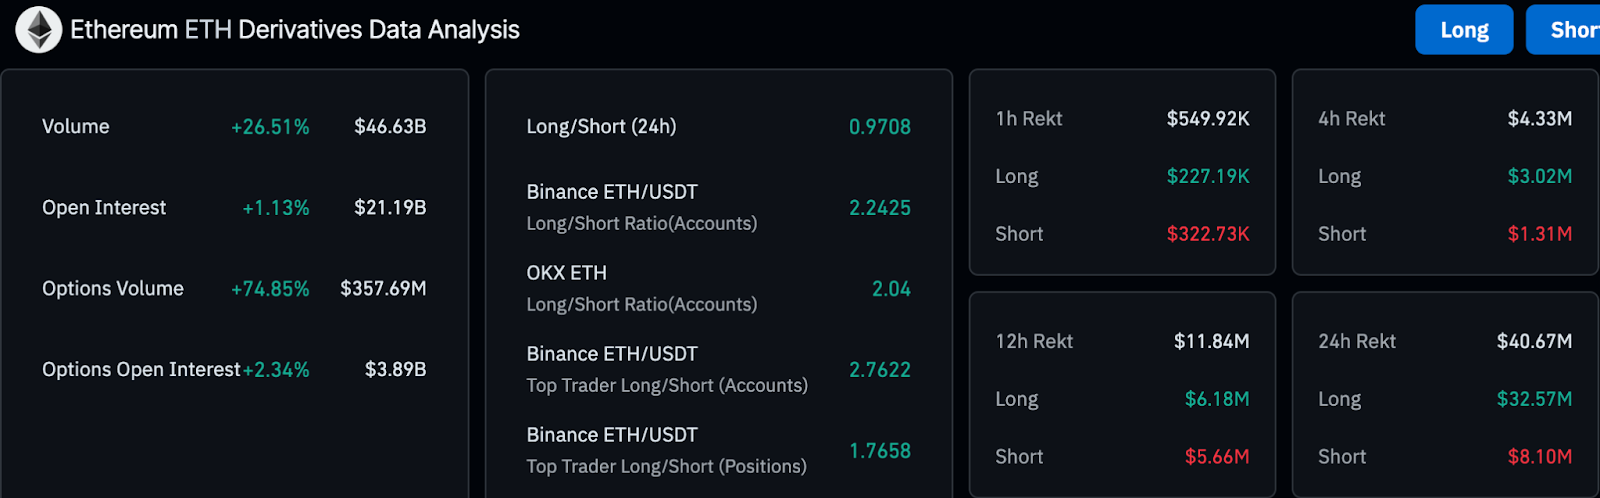Image resolution: width=1600 pixels, height=498 pixels.
Task: Click the Long/Short (24h) ratio 0.9708
Action: point(879,127)
